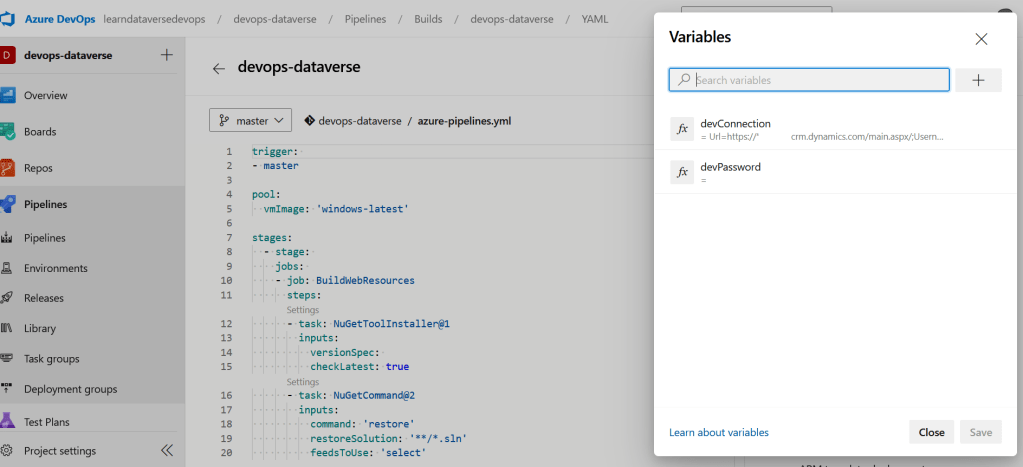Open Builds breadcrumb link
Screen dimensions: 1023x467
point(428,19)
